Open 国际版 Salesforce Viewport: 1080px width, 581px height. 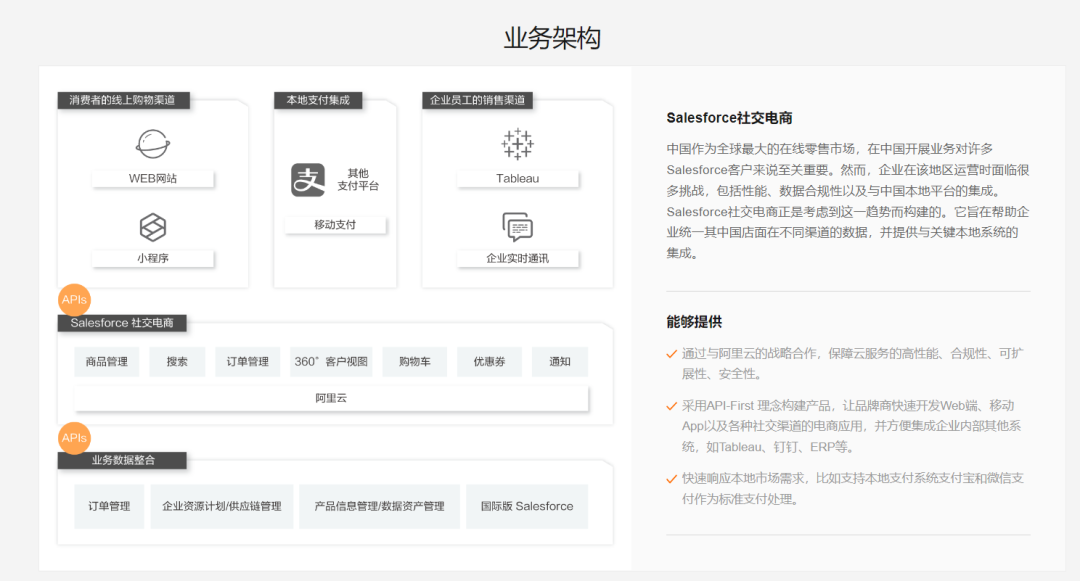point(526,506)
